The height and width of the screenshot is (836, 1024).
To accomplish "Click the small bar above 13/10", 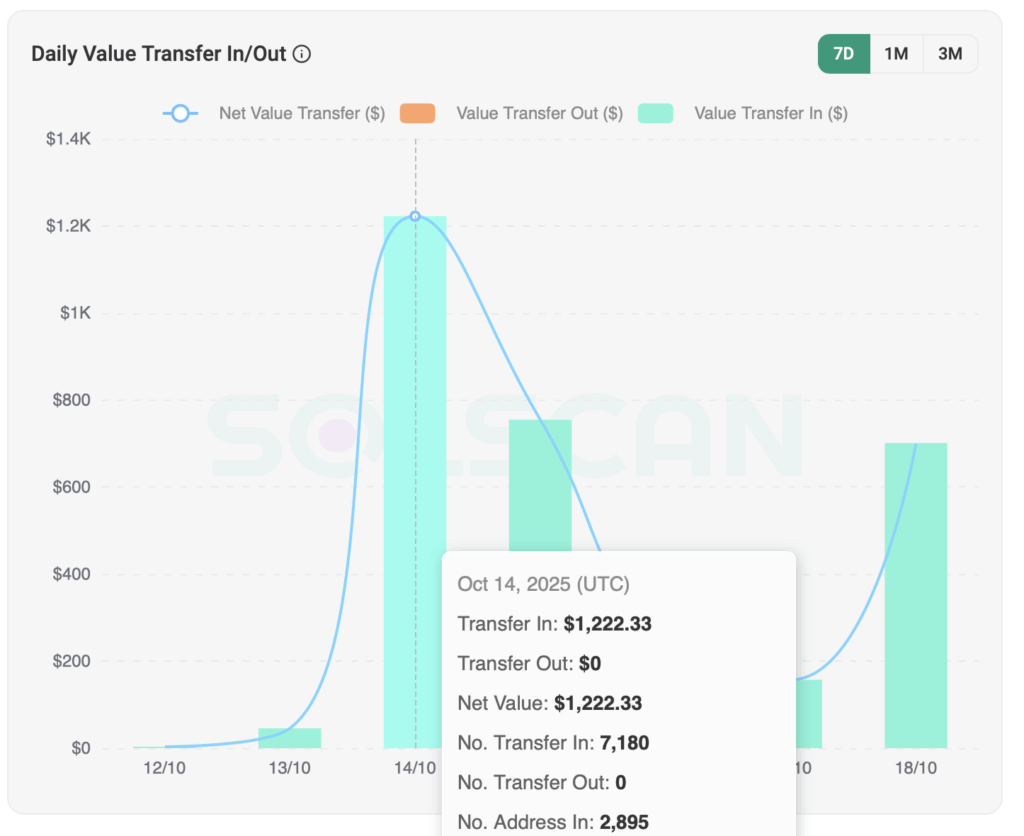I will (x=290, y=738).
